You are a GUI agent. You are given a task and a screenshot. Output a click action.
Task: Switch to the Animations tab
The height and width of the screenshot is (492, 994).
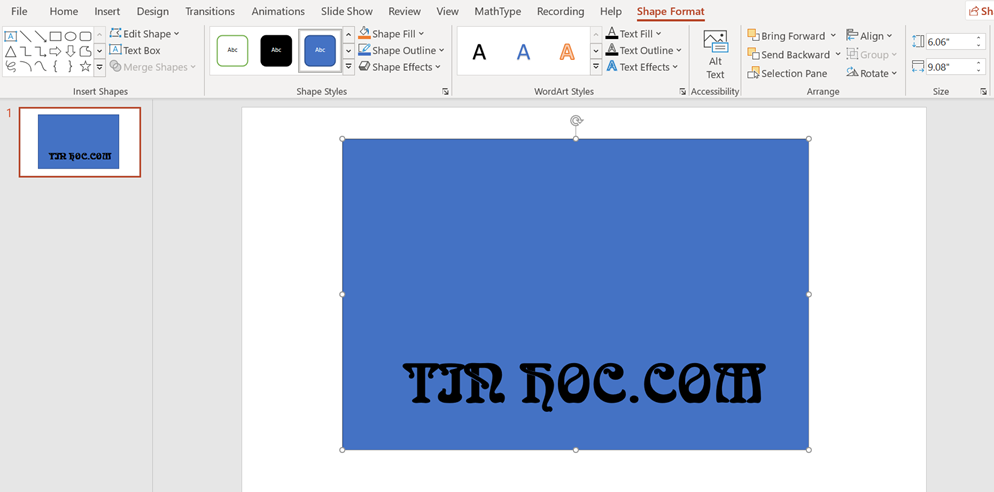click(x=278, y=11)
